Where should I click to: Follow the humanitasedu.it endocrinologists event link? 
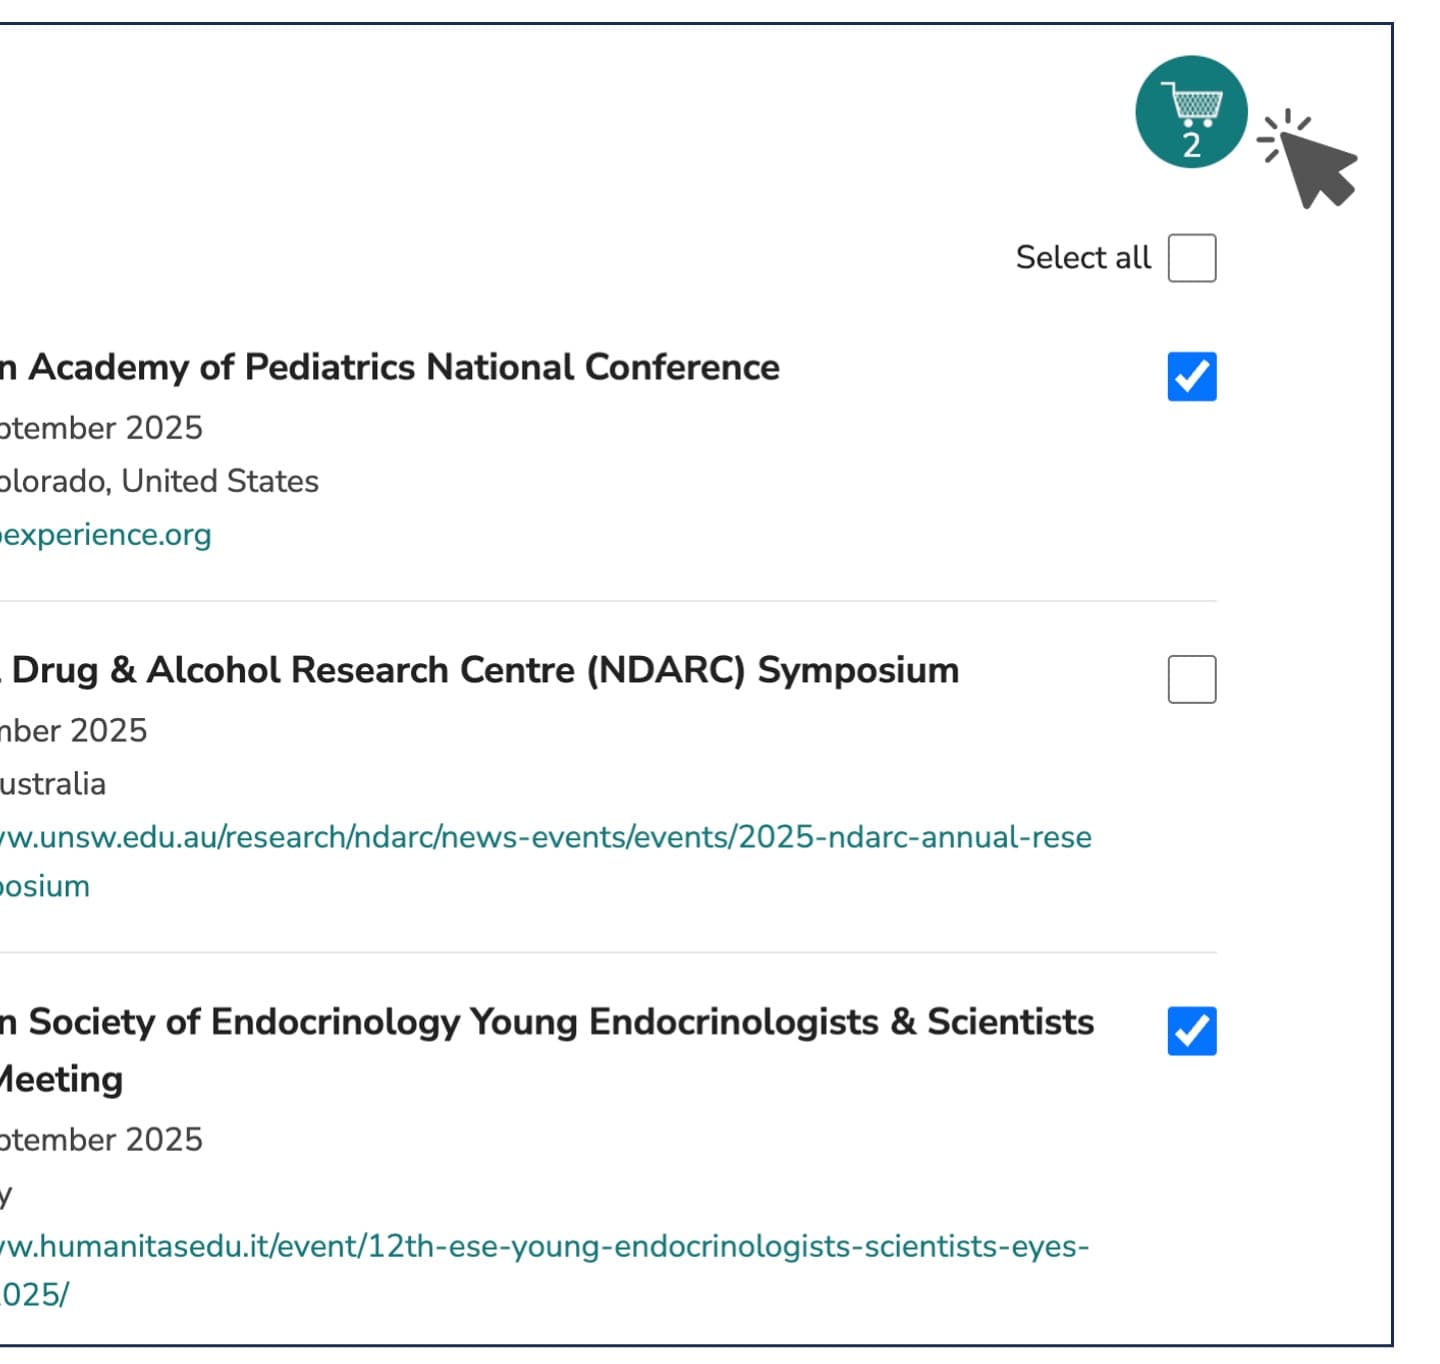(x=545, y=1247)
